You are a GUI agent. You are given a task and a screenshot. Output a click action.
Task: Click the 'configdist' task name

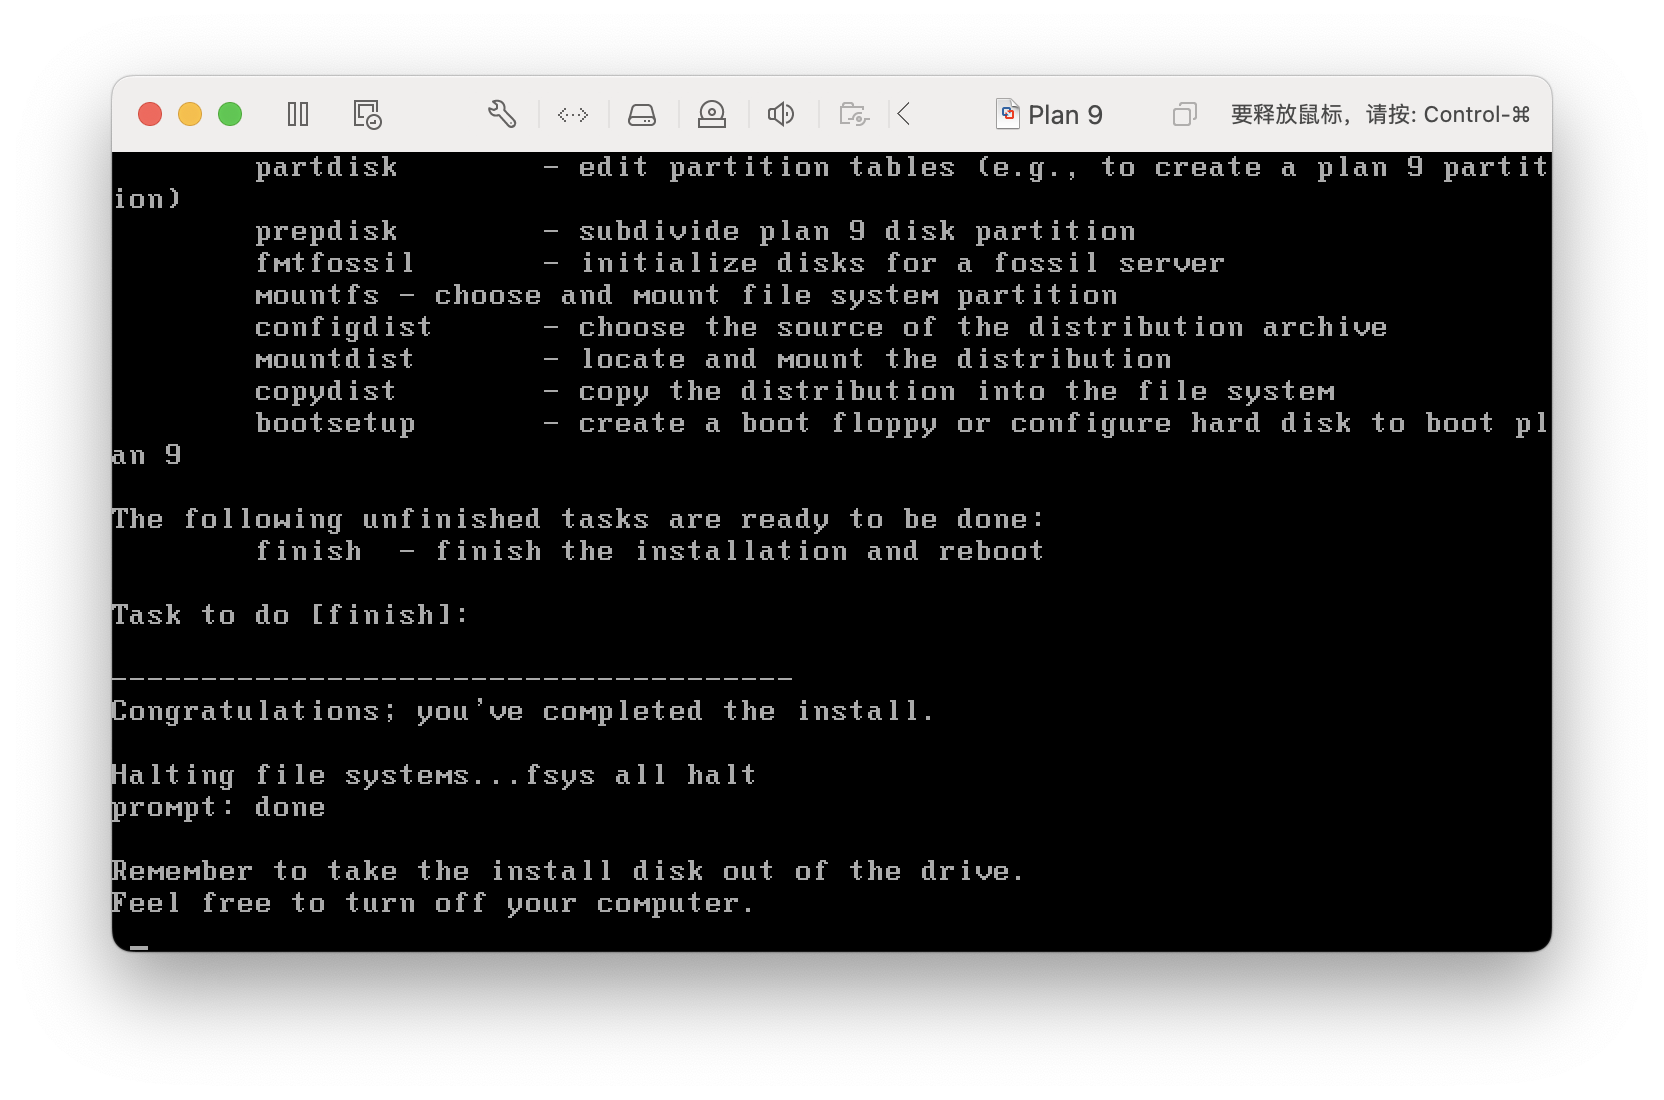coord(343,327)
